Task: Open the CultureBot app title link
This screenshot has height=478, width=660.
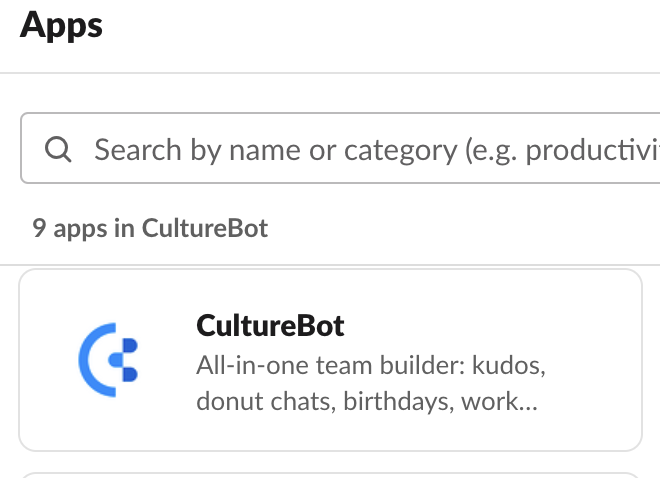Action: 270,326
